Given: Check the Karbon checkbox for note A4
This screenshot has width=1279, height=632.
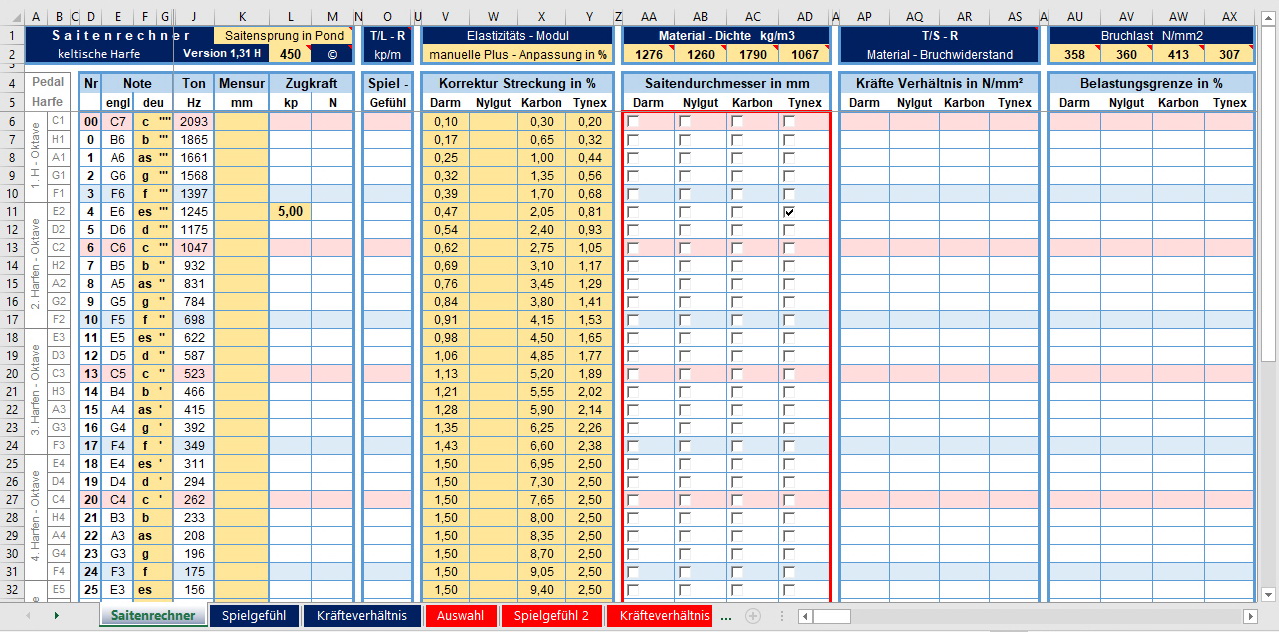Looking at the screenshot, I should (x=737, y=410).
